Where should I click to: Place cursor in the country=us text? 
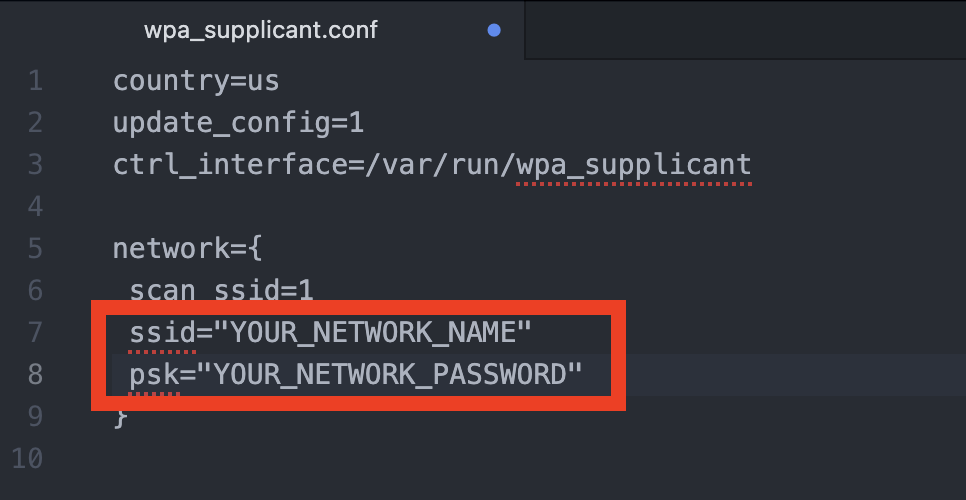click(x=196, y=80)
